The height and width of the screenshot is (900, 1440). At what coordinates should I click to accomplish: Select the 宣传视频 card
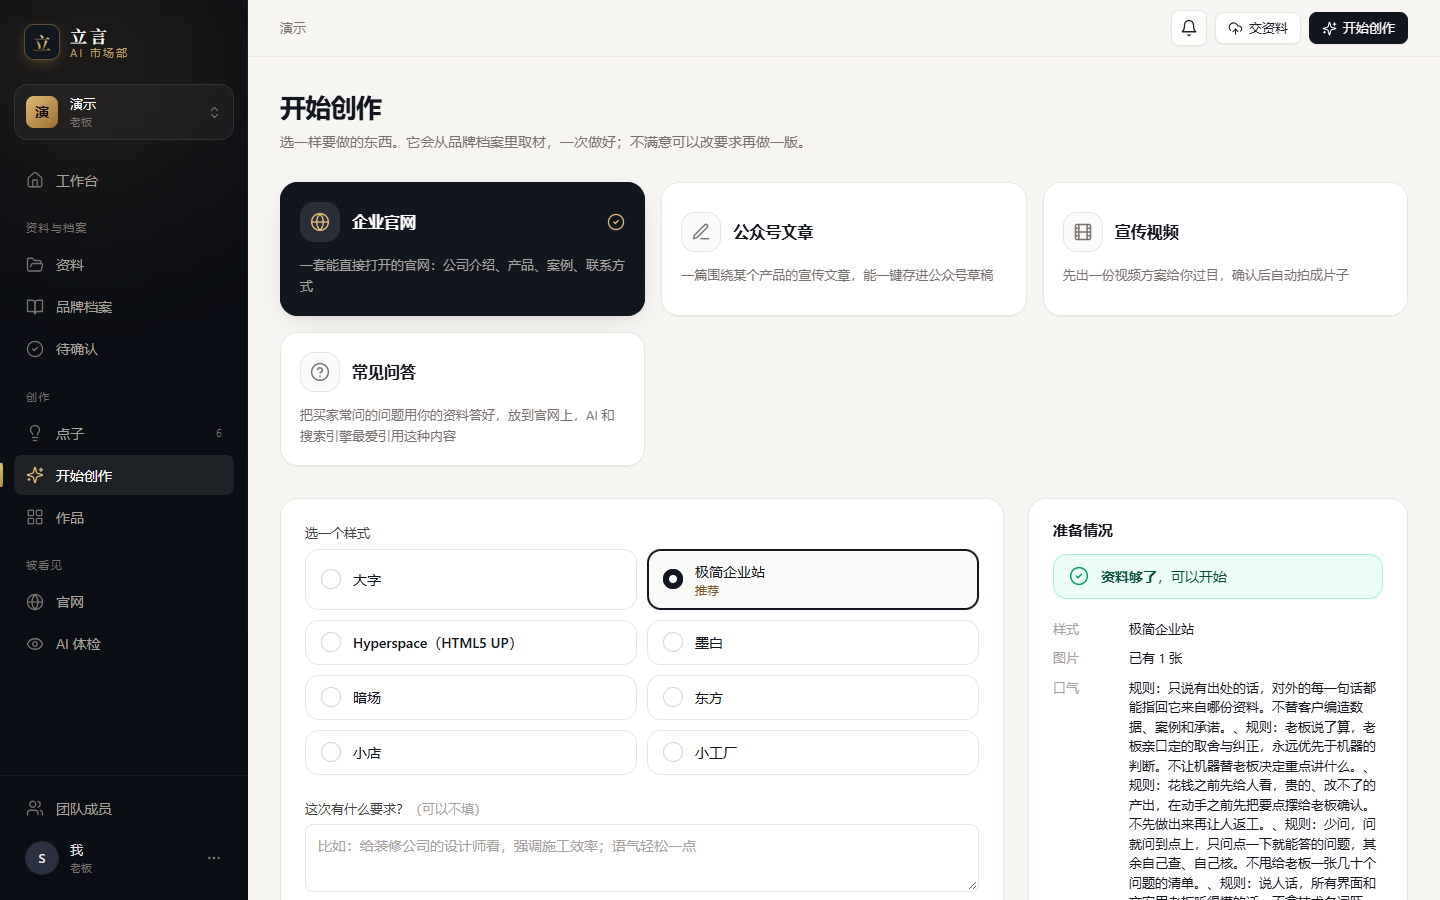coord(1225,249)
